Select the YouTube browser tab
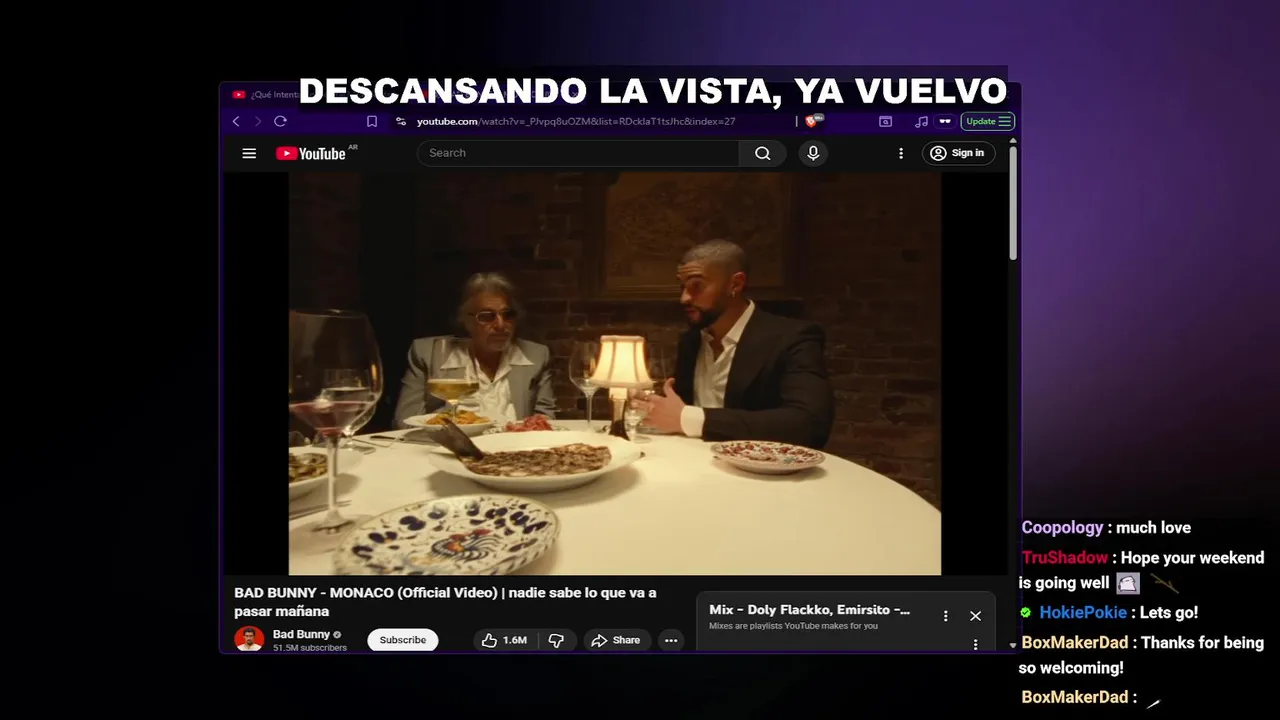1280x720 pixels. [x=265, y=95]
